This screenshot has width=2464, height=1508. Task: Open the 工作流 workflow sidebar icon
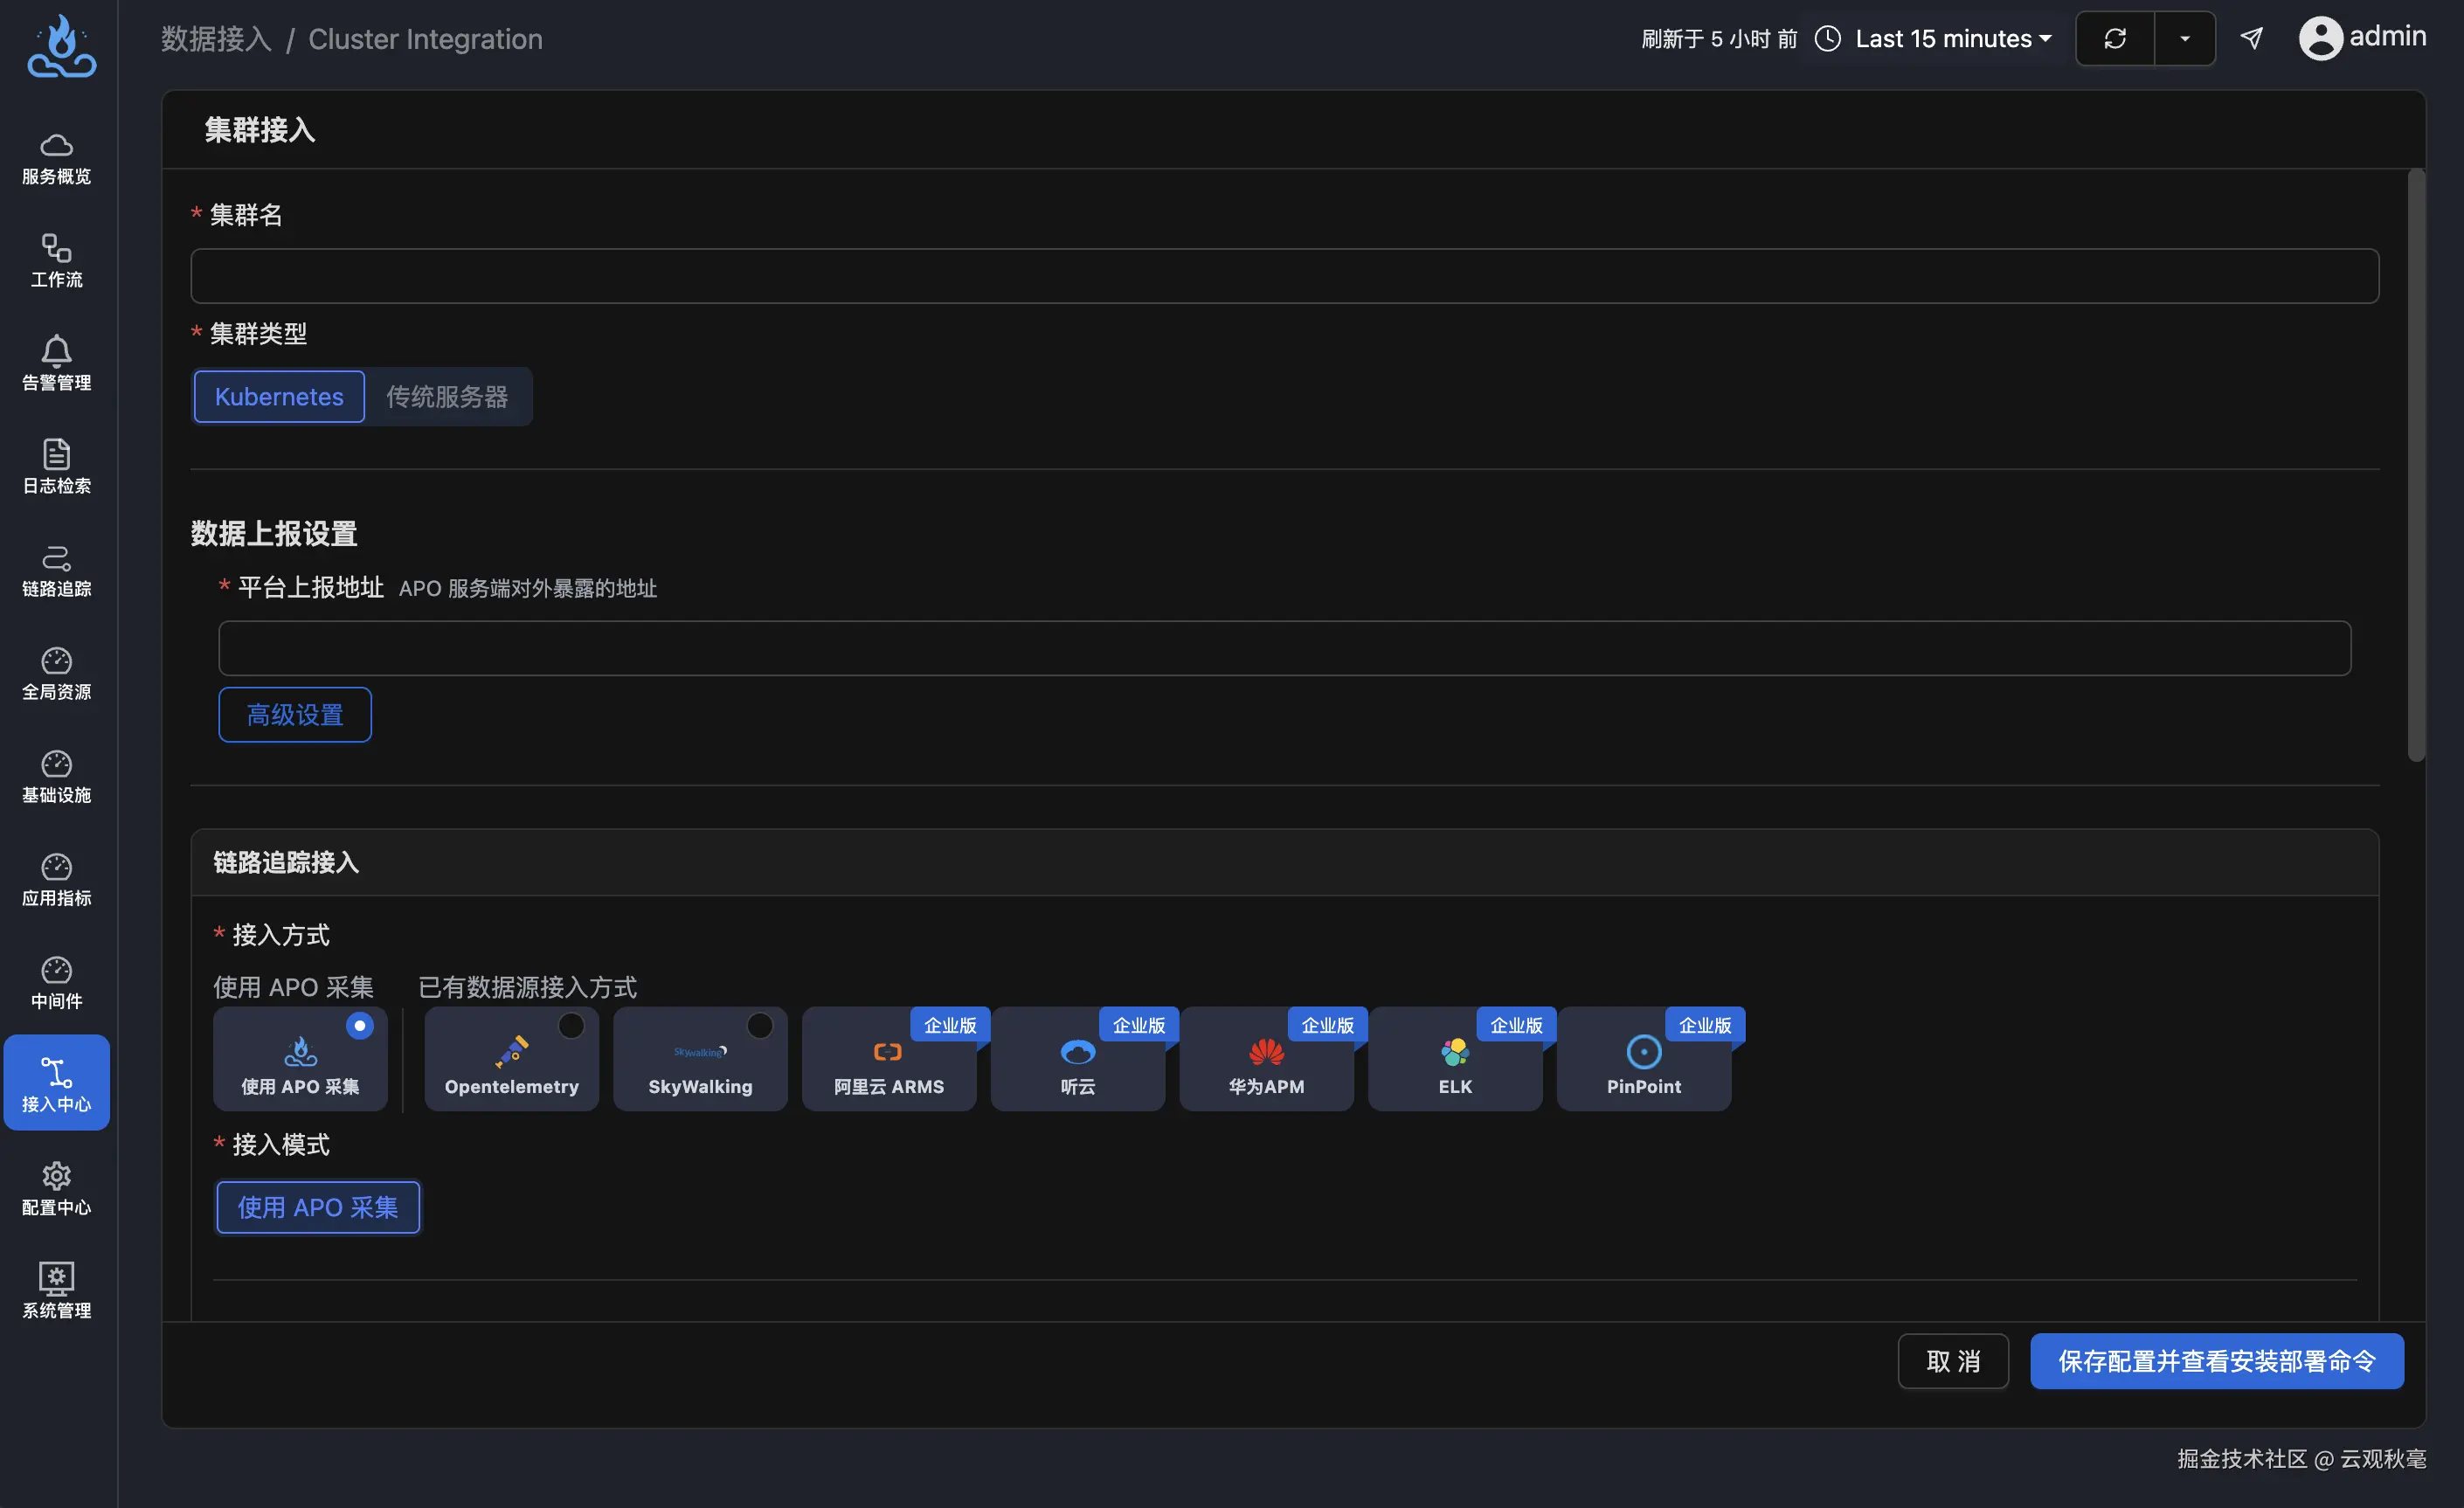coord(56,248)
